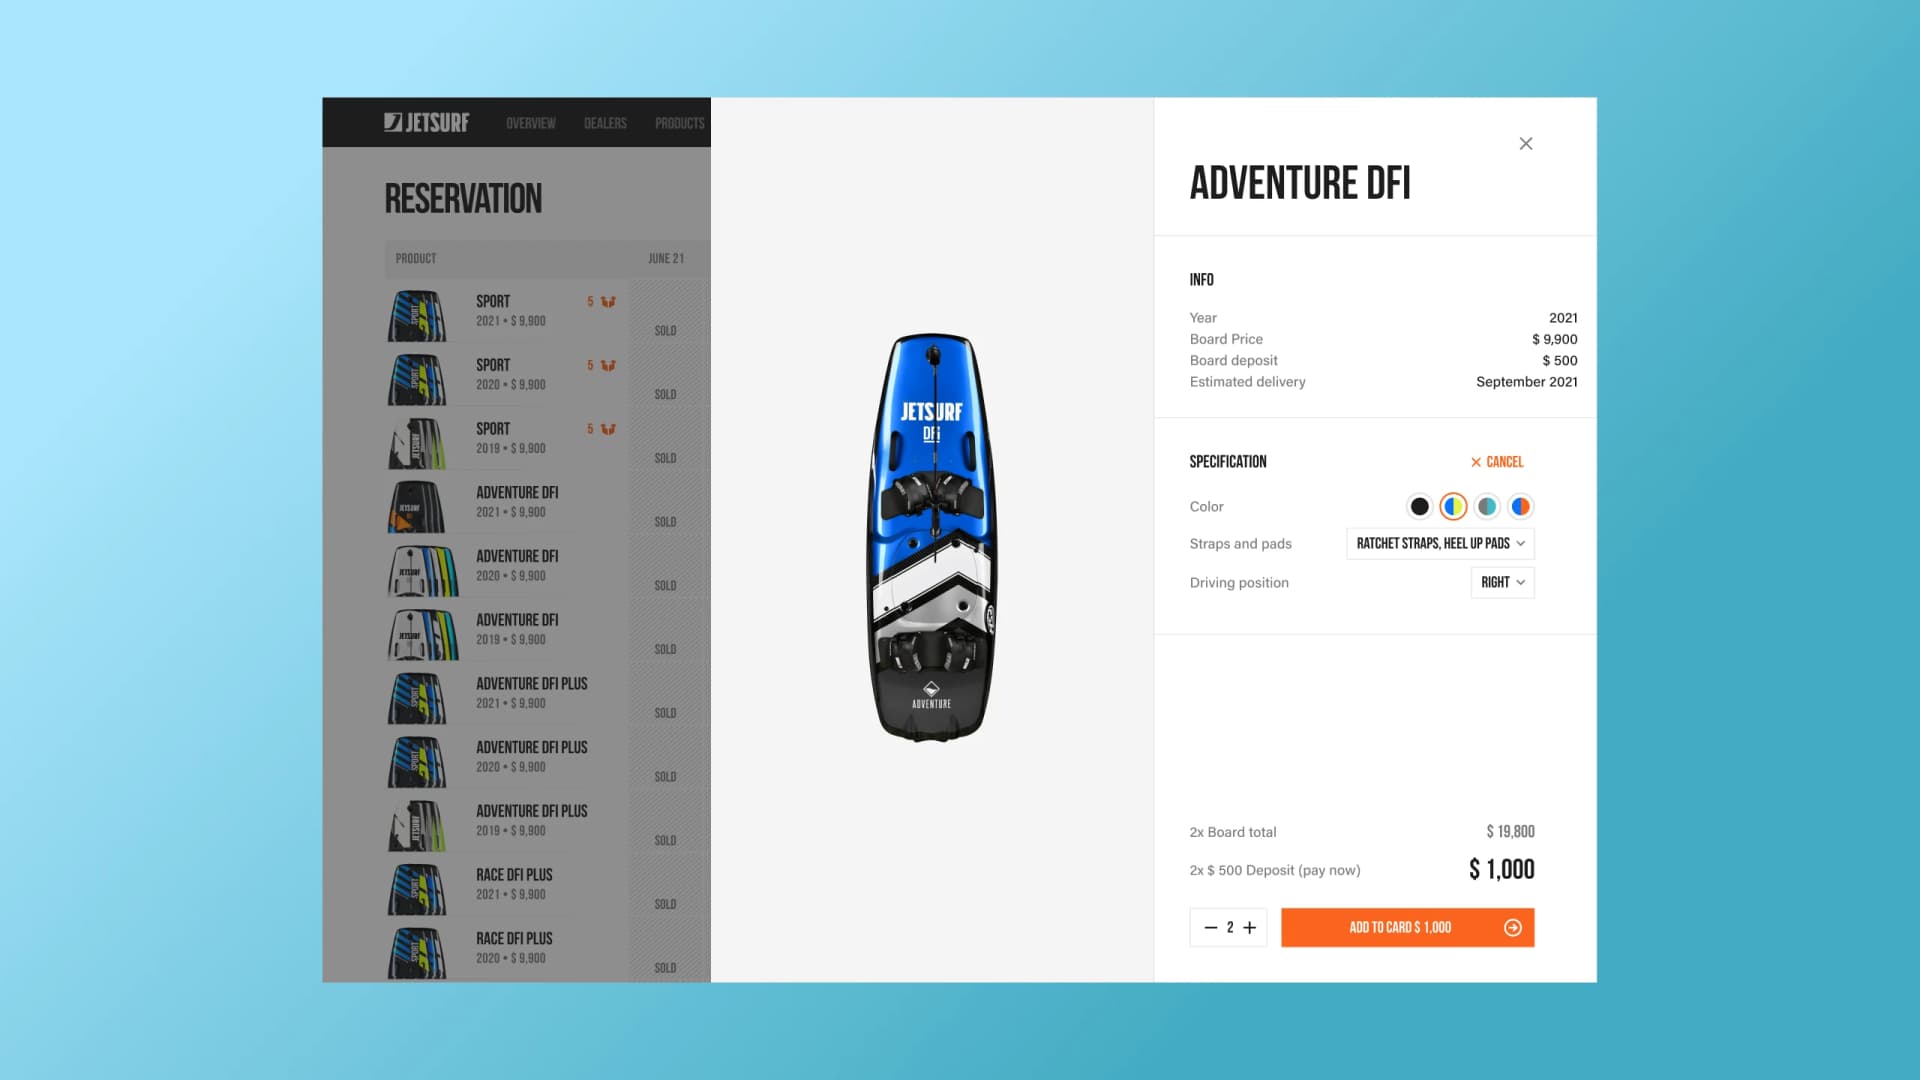Choose the teal gray color swatch
The image size is (1920, 1080).
1487,507
